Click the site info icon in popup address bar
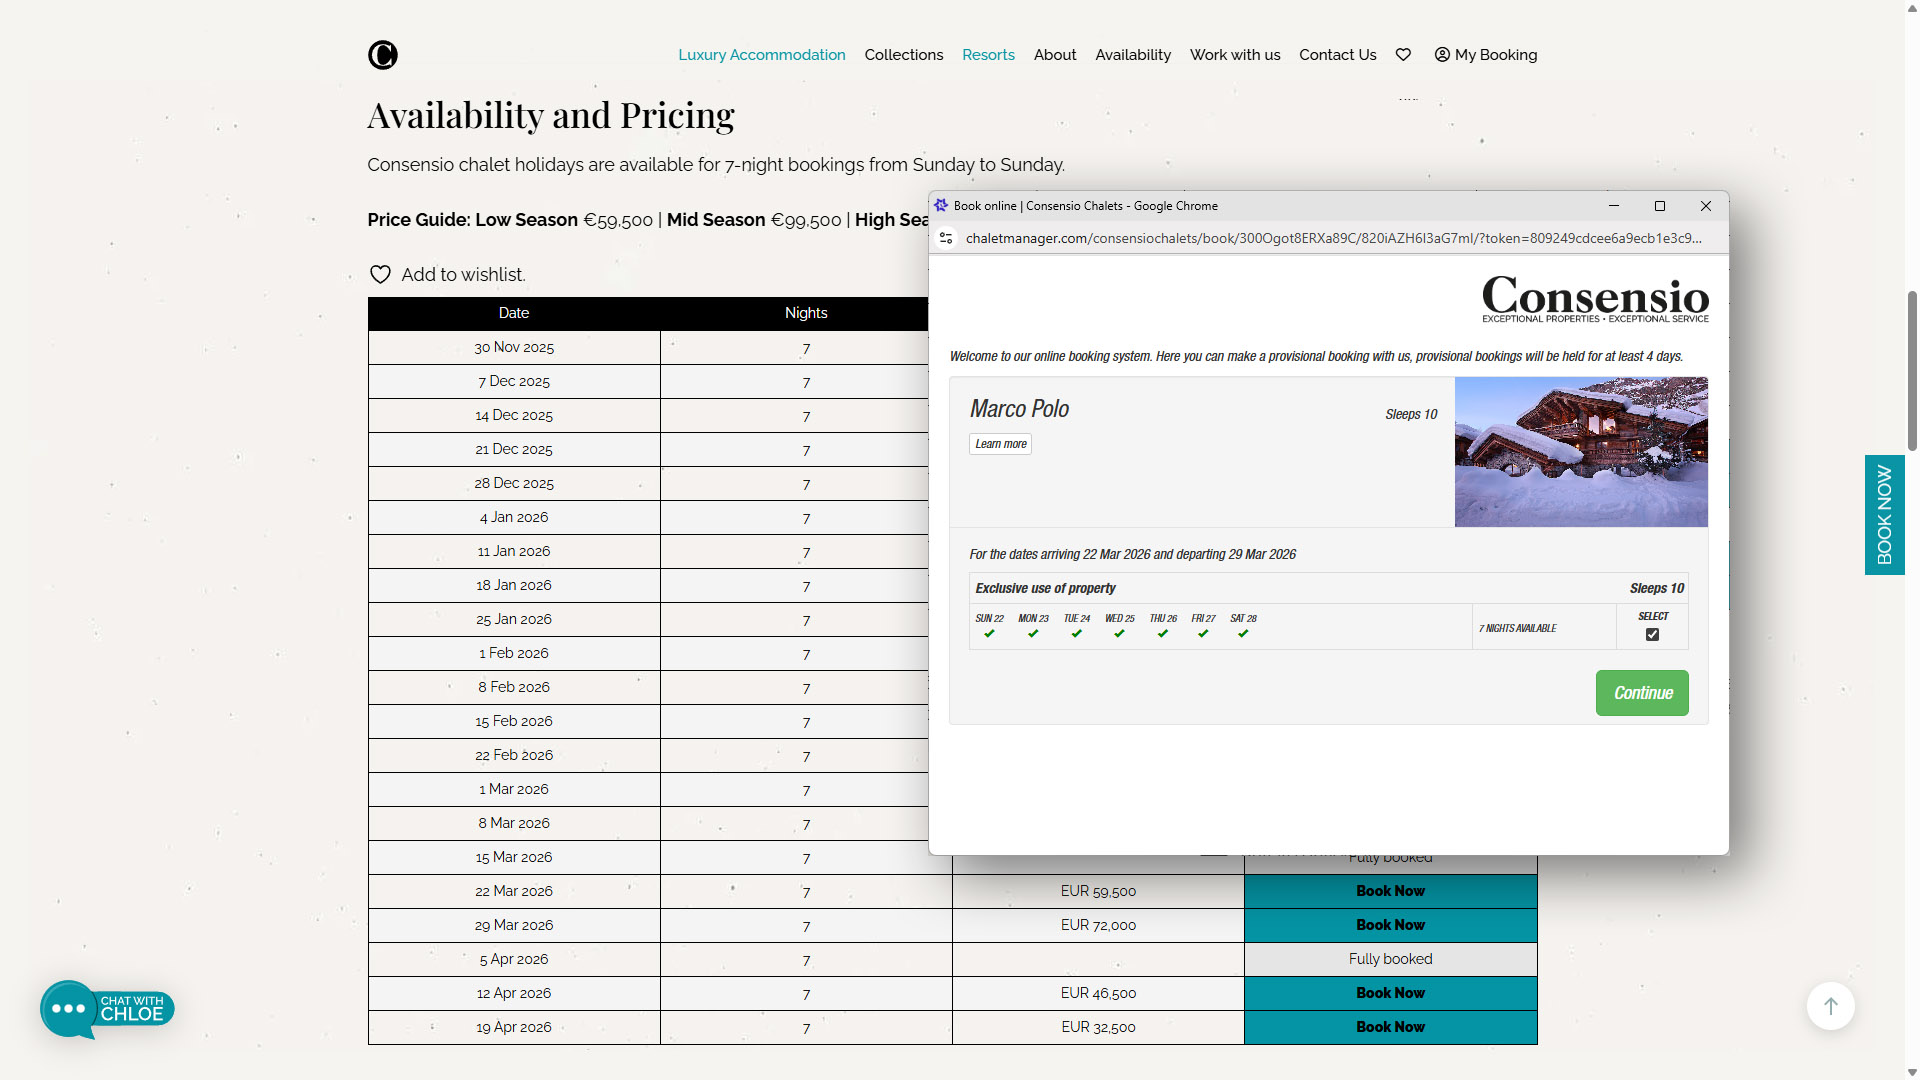 coord(946,238)
